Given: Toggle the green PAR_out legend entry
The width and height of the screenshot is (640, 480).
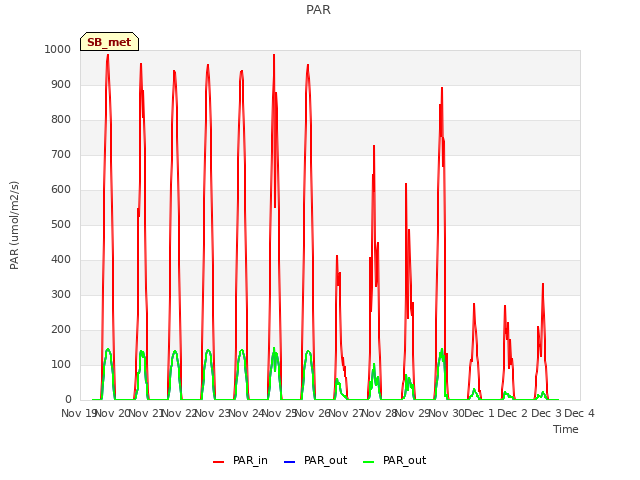Looking at the screenshot, I should [394, 460].
